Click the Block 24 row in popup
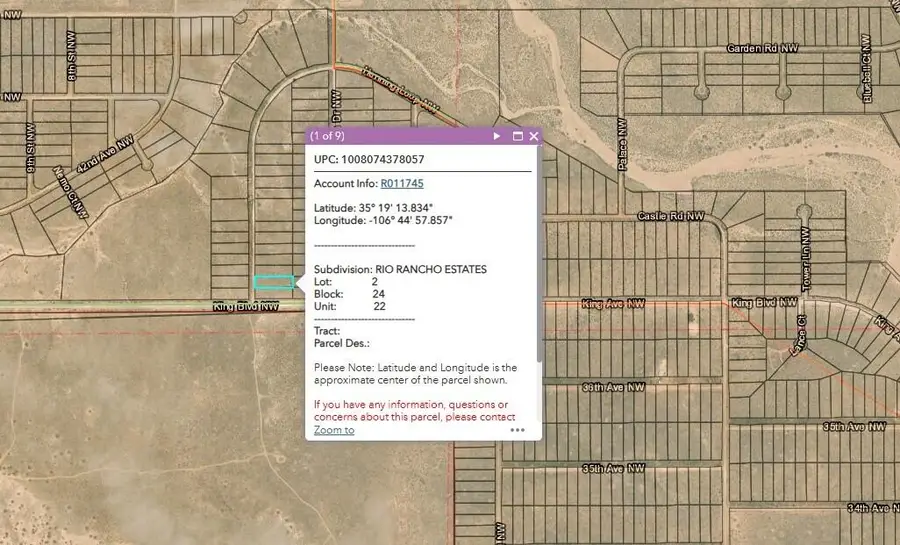This screenshot has width=900, height=545. 349,294
